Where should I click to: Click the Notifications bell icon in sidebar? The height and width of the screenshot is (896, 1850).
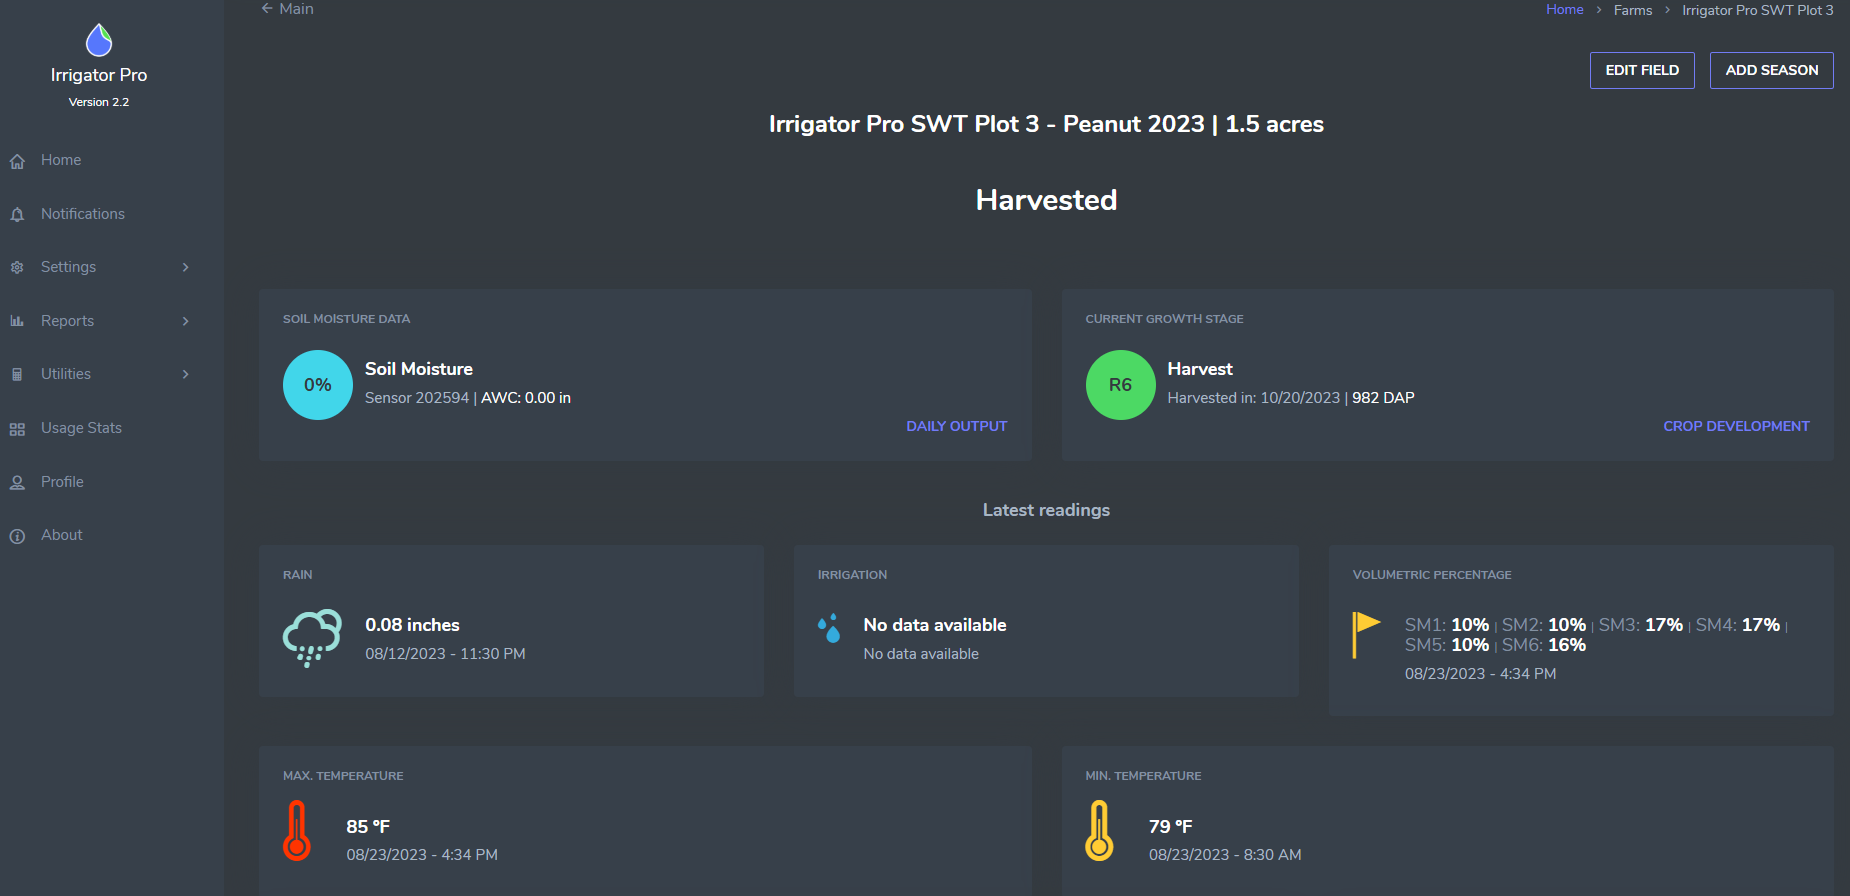coord(17,215)
